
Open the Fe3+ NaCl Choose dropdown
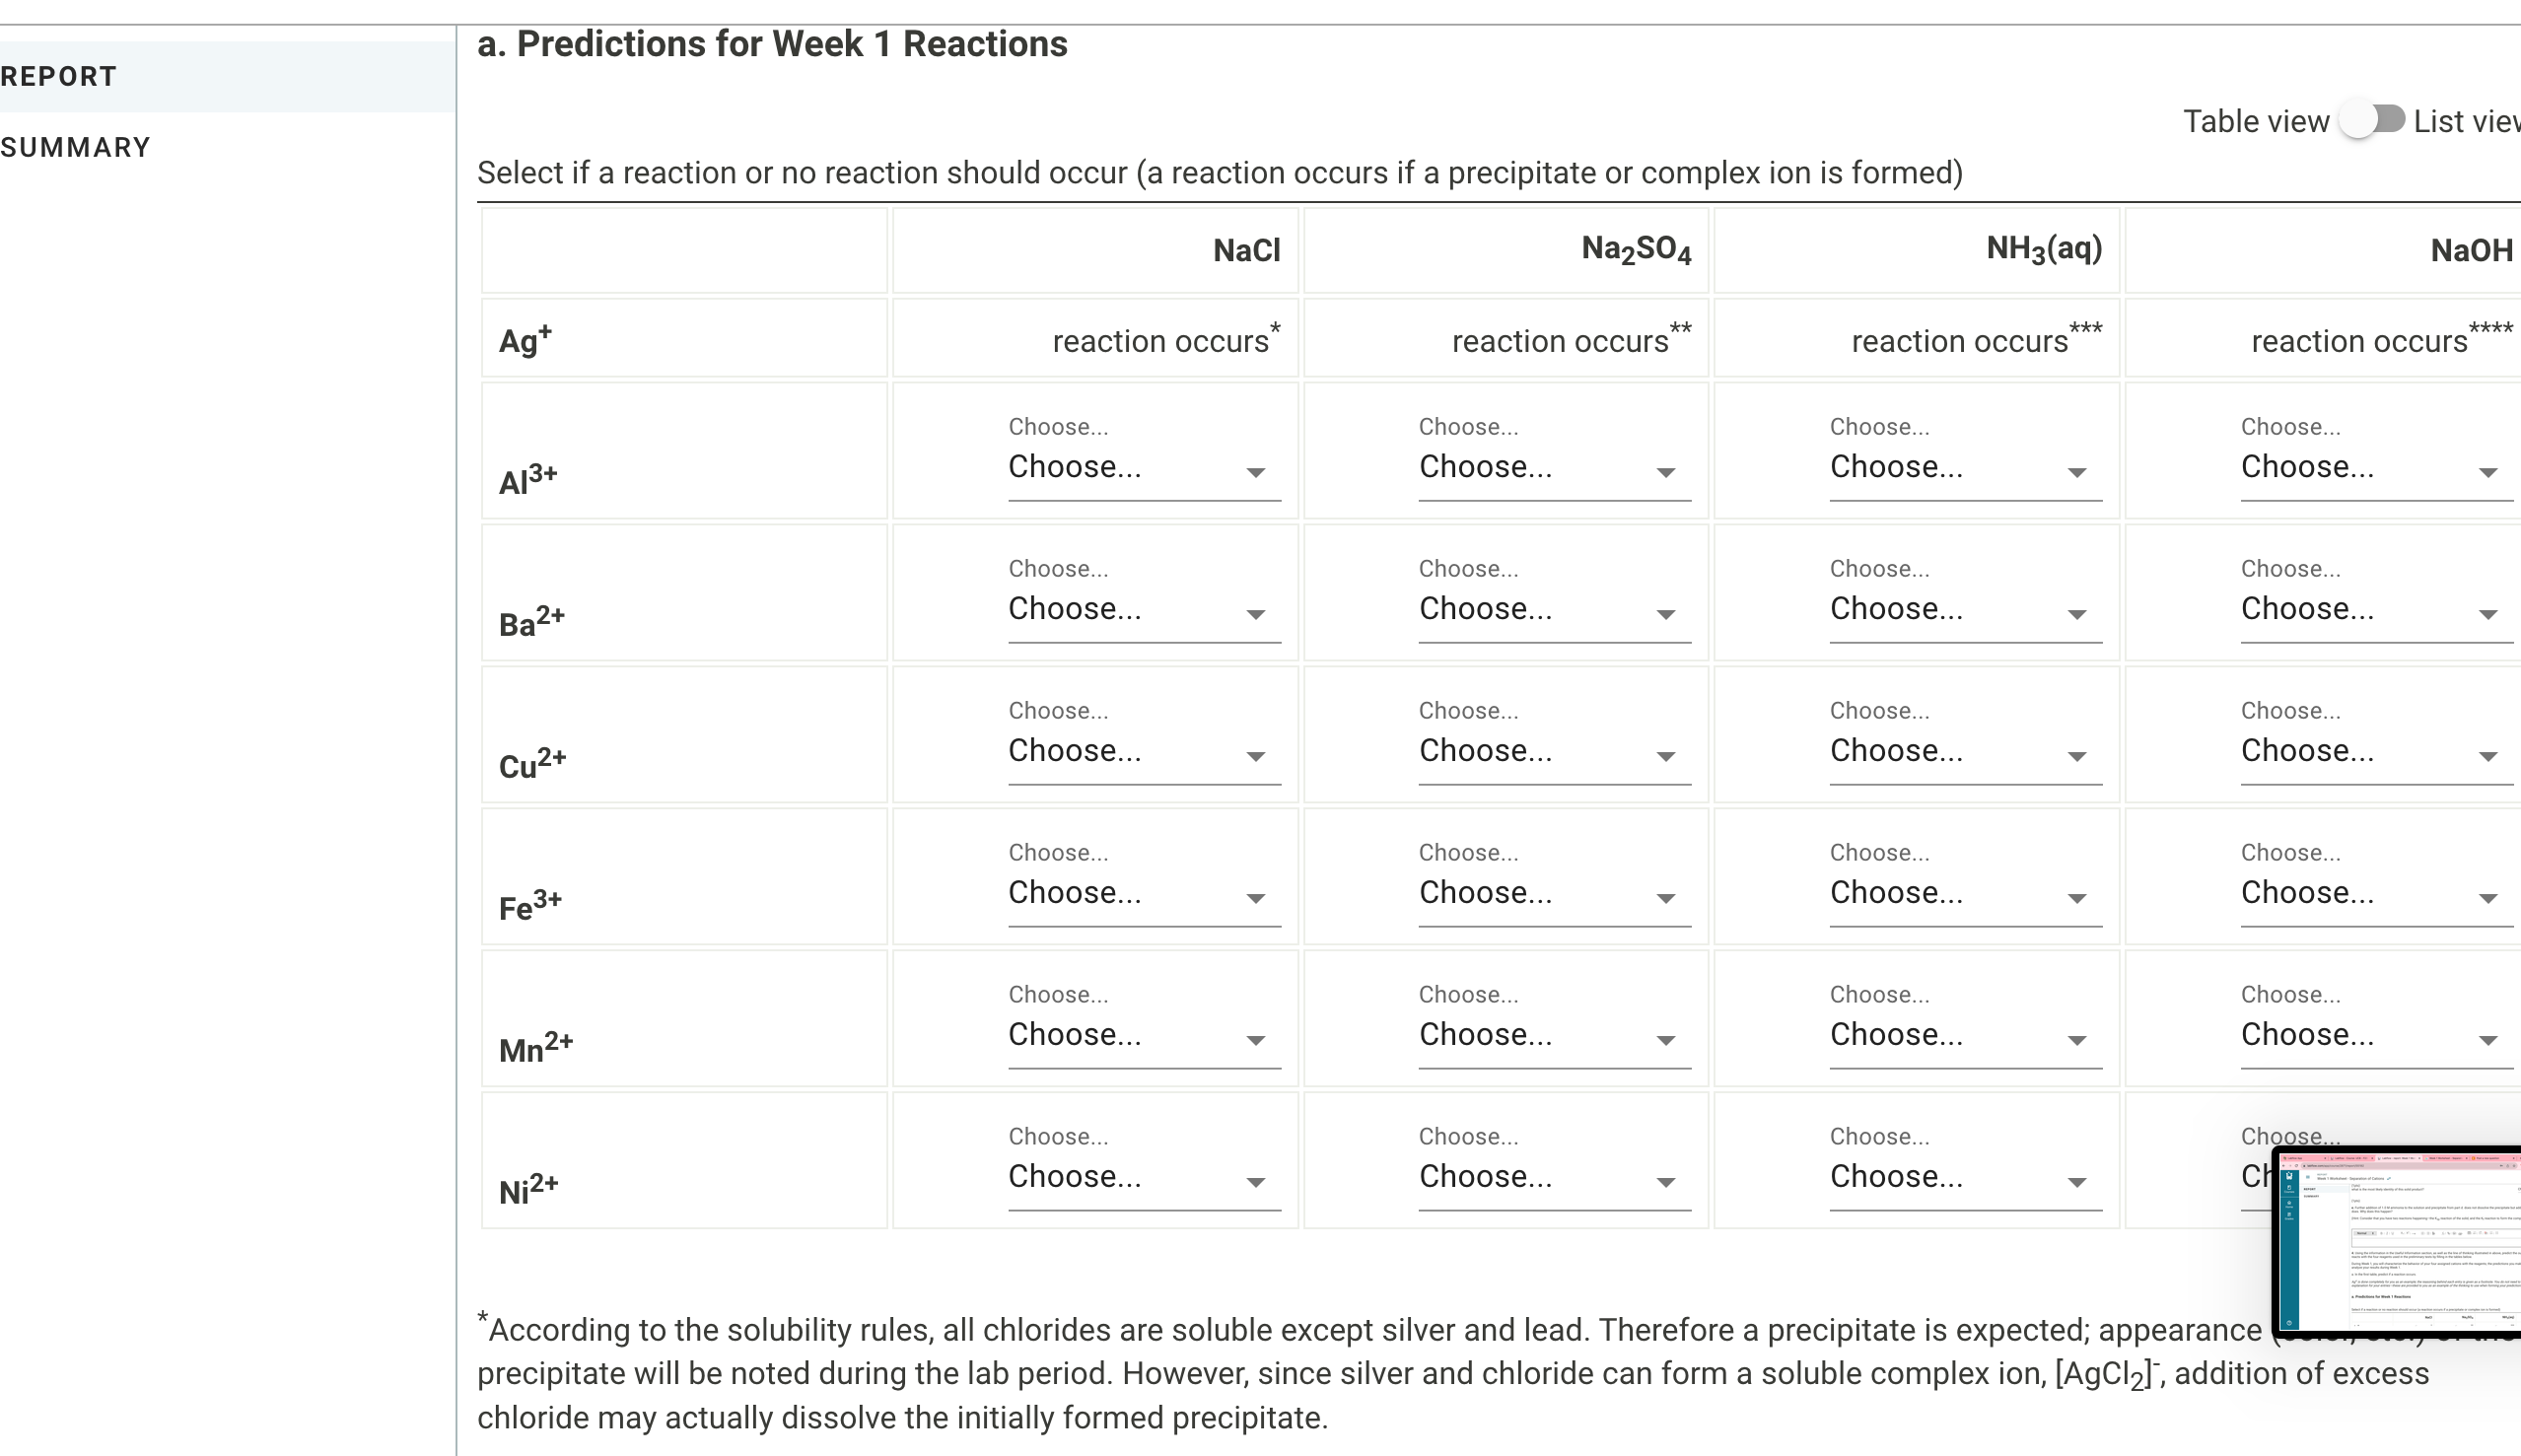pos(1143,893)
